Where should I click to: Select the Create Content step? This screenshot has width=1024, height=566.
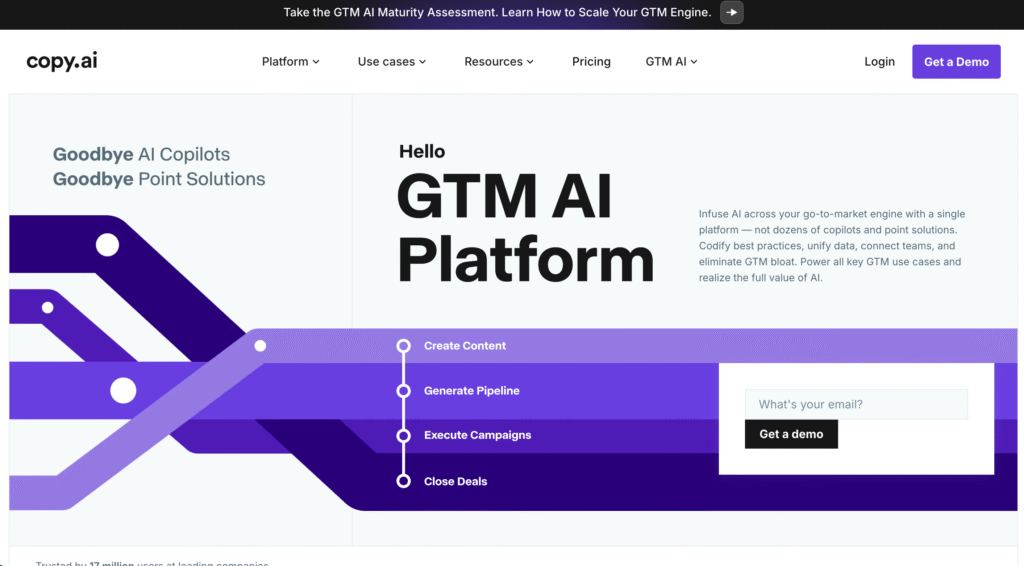pyautogui.click(x=464, y=345)
